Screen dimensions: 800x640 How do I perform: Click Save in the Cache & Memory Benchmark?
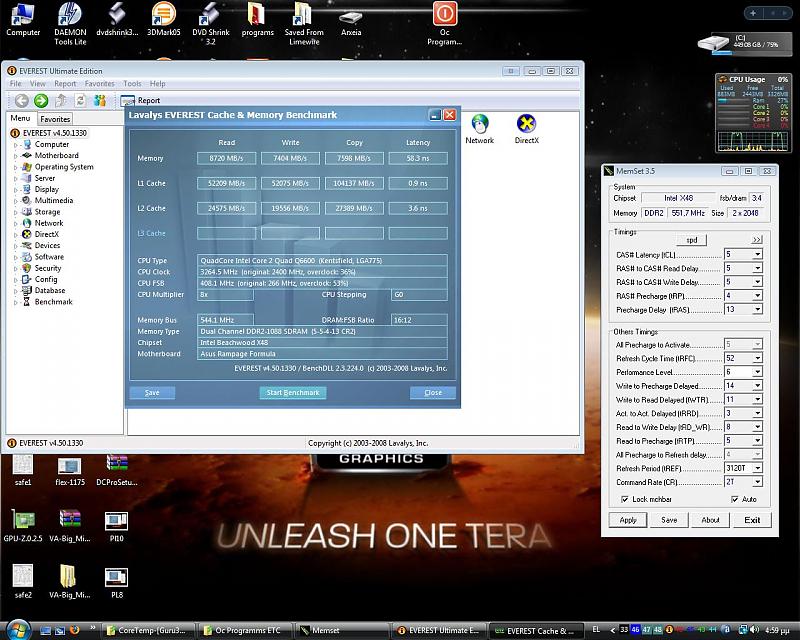(x=152, y=392)
